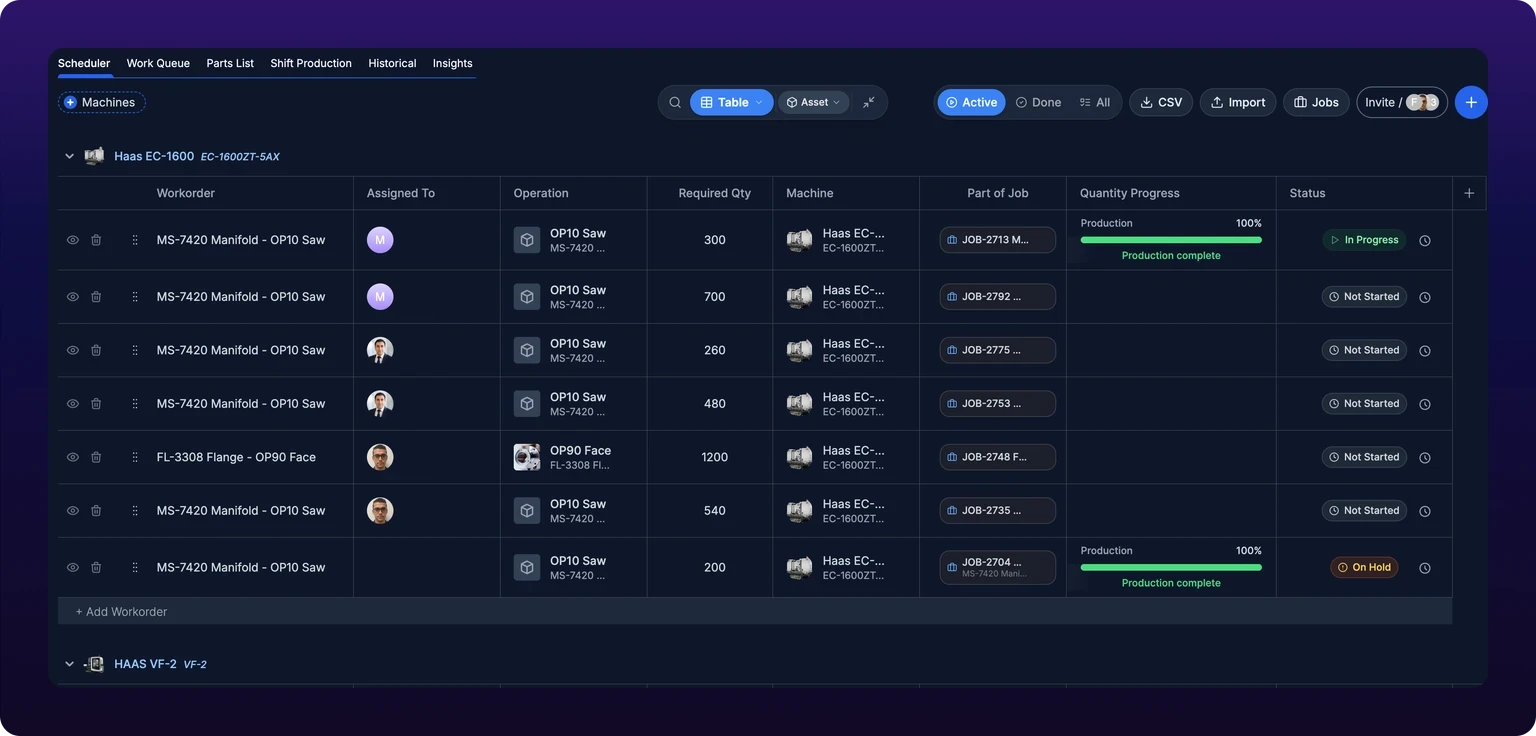
Task: Click the HAAS VF-2 machine group icon
Action: tap(95, 664)
